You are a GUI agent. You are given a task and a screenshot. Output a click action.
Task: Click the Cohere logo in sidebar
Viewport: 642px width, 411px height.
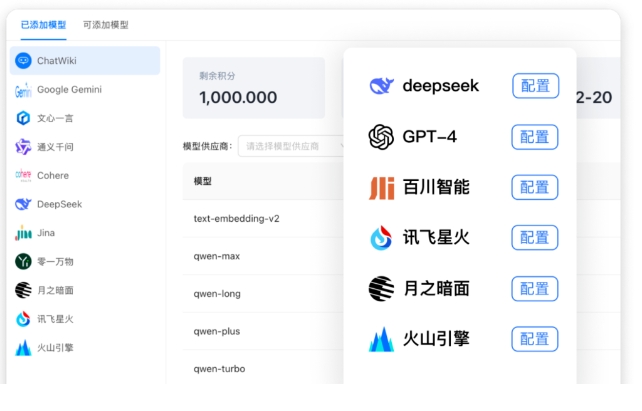(23, 175)
